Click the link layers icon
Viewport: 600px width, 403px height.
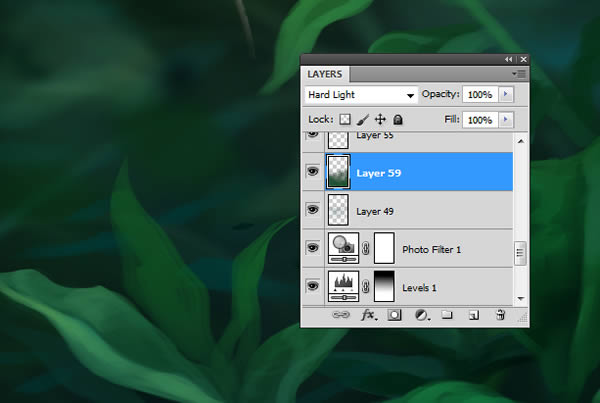[x=341, y=315]
